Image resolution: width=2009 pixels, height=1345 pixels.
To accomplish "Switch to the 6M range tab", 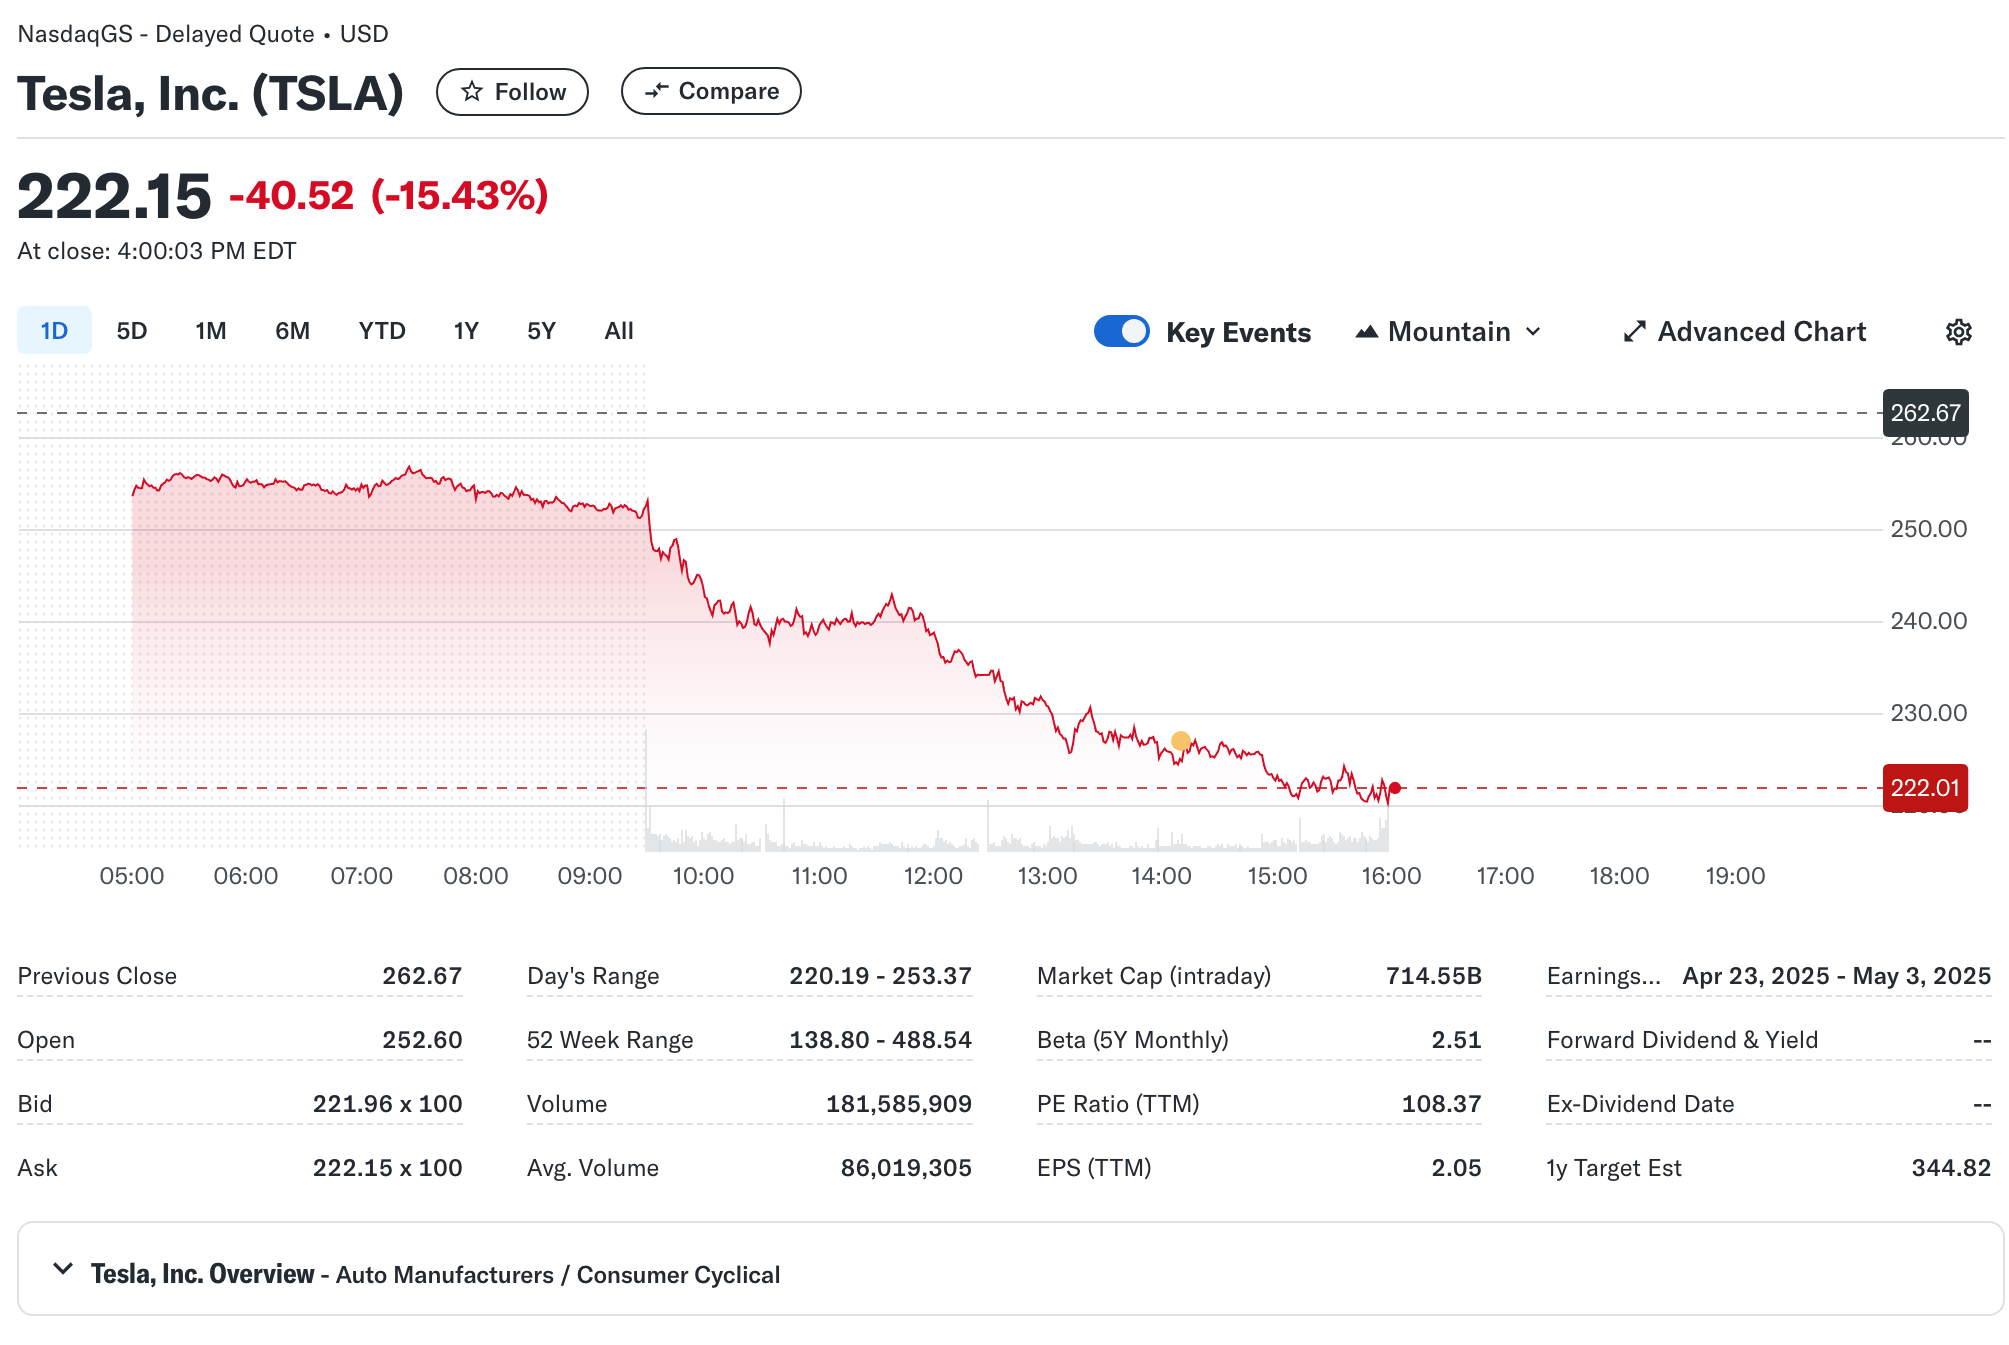I will tap(292, 330).
